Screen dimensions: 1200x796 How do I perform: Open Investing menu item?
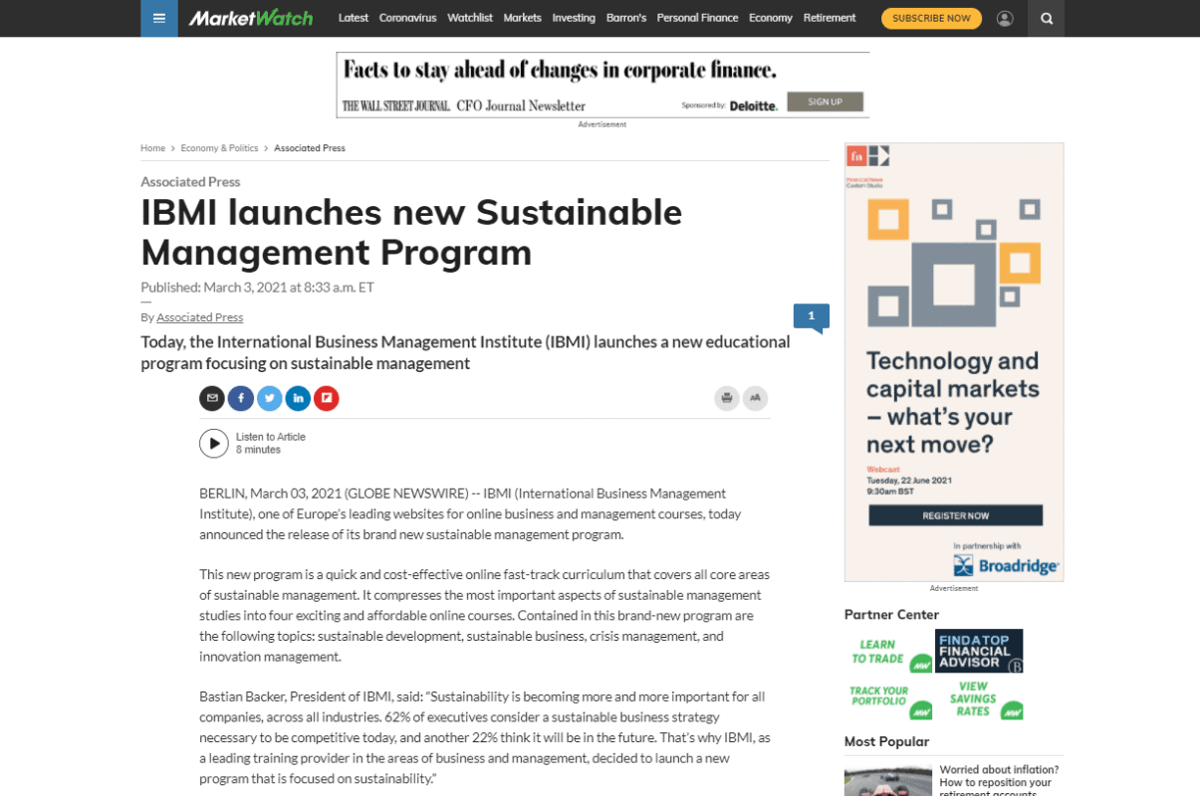tap(574, 18)
